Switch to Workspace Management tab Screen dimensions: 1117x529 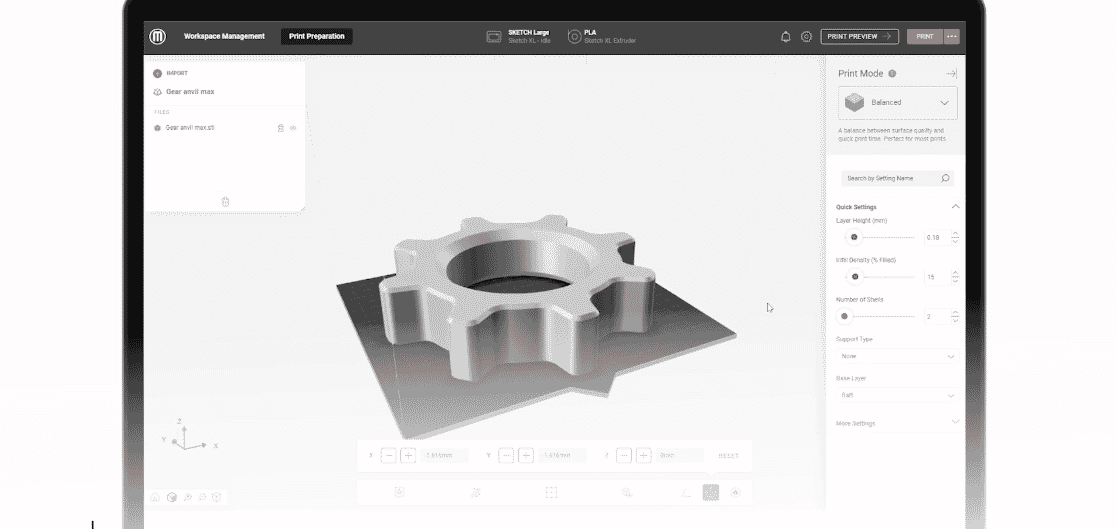224,37
